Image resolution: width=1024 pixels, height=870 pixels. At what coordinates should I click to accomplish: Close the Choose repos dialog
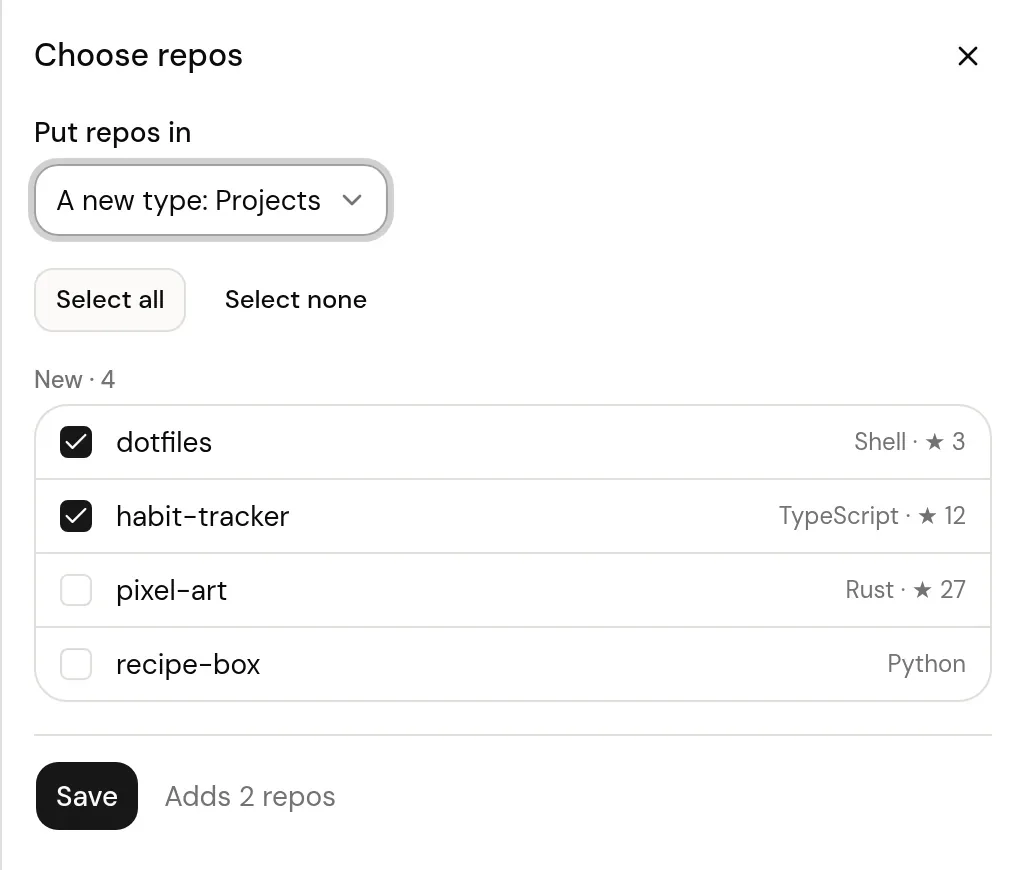pyautogui.click(x=967, y=56)
